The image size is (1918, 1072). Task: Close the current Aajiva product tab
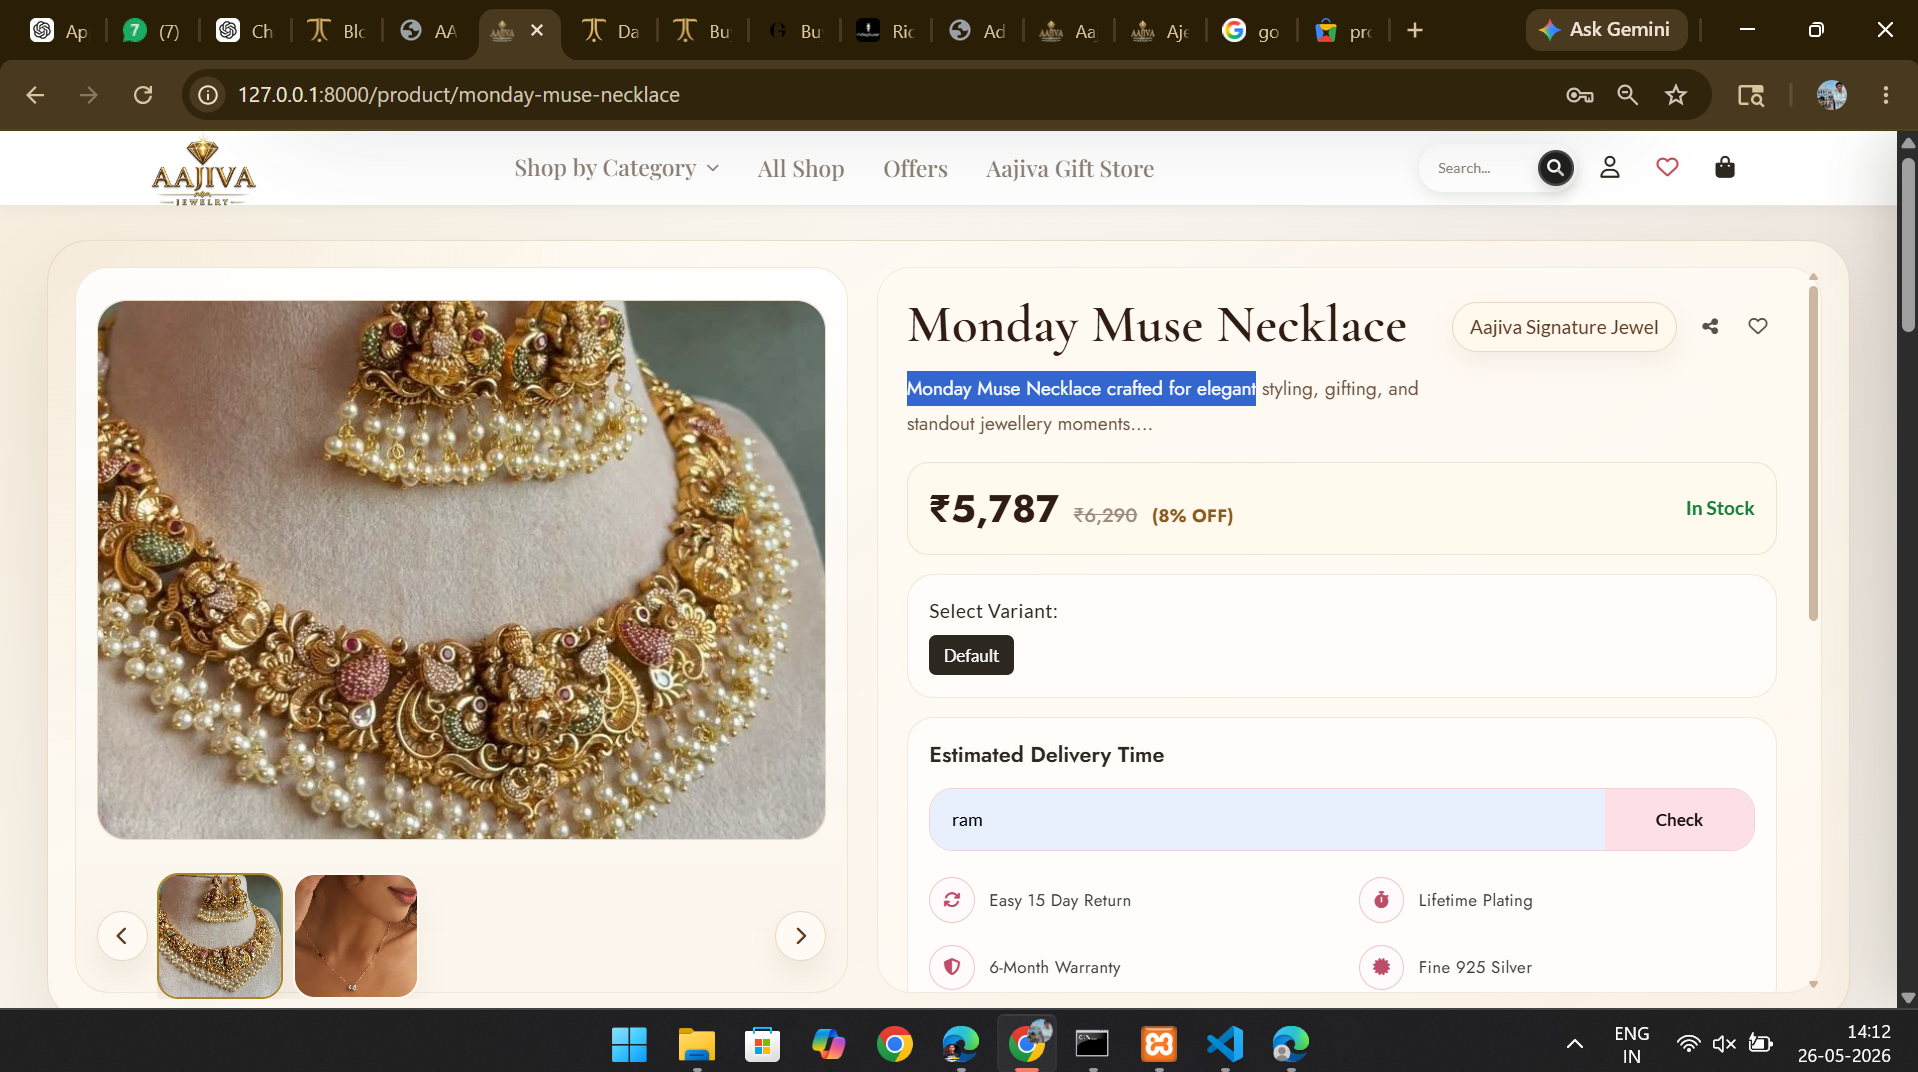(x=537, y=30)
